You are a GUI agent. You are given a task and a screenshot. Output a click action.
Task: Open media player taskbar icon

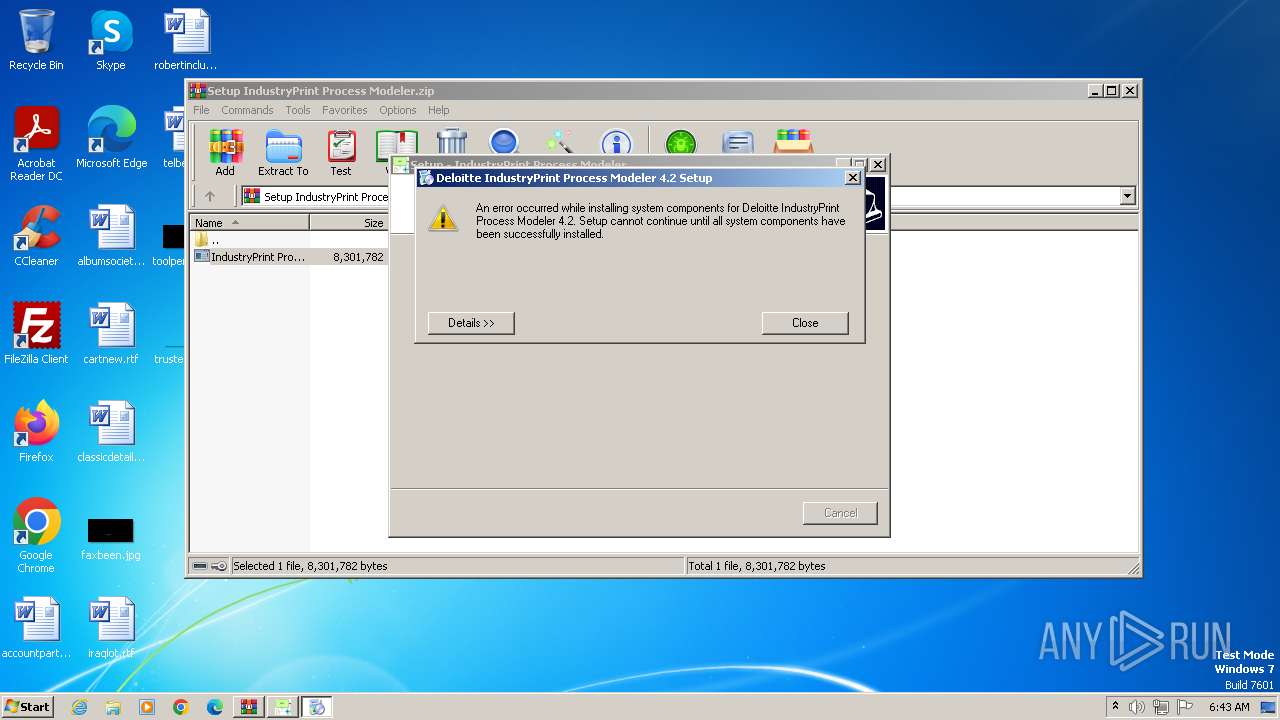pyautogui.click(x=147, y=707)
